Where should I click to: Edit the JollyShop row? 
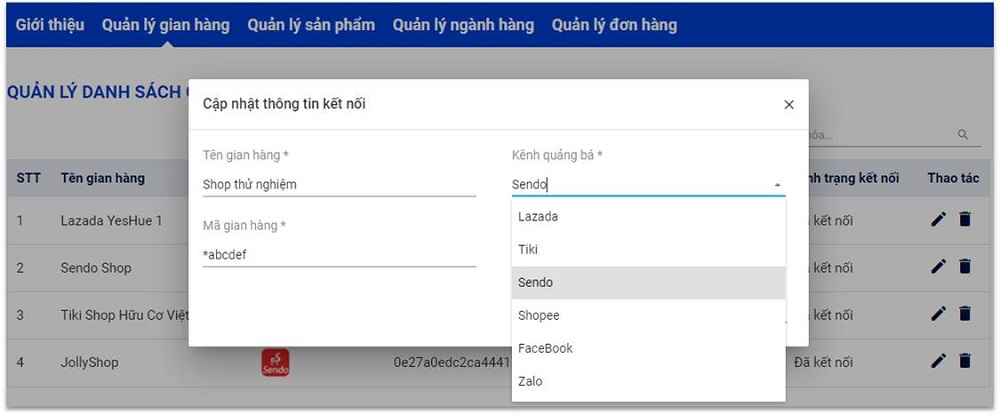[x=938, y=361]
